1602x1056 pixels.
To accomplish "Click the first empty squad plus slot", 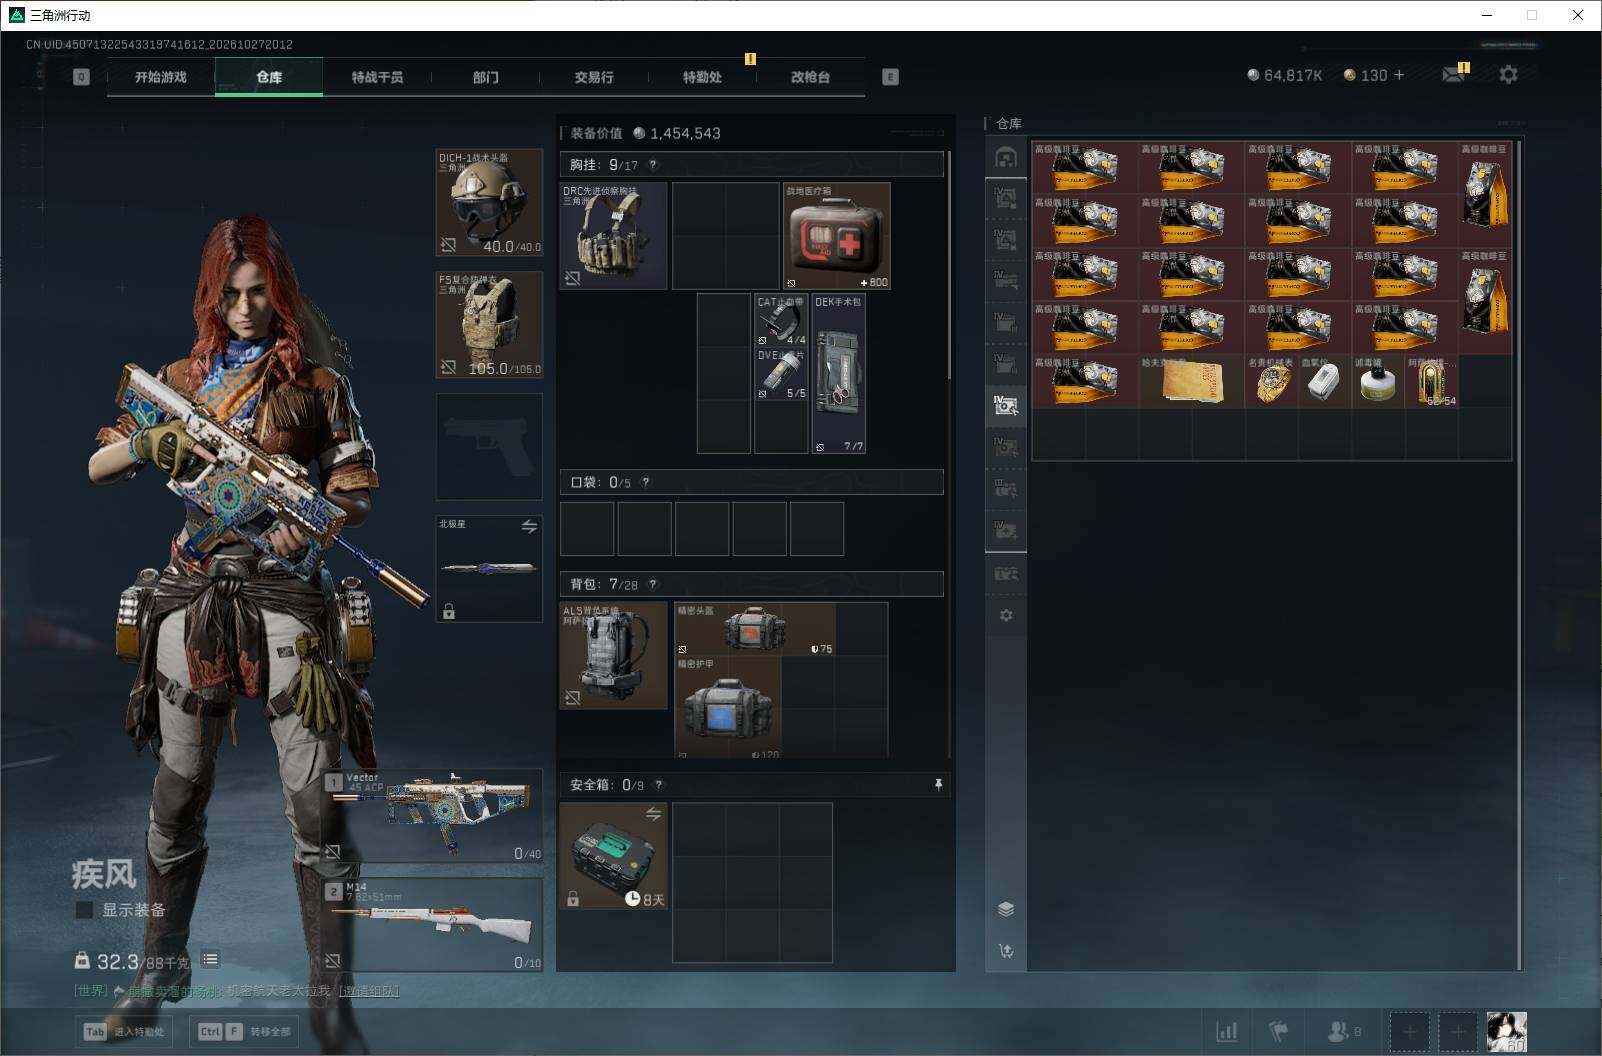I will click(1409, 1032).
